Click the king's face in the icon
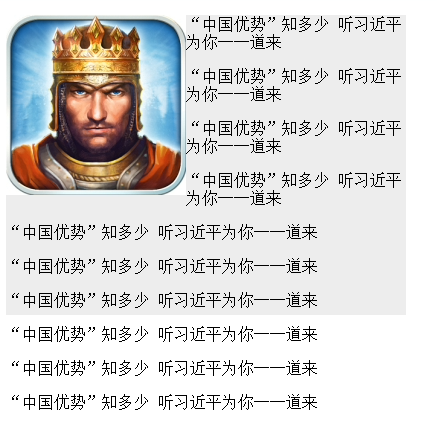Screen dimensions: 437x422 (x=98, y=113)
